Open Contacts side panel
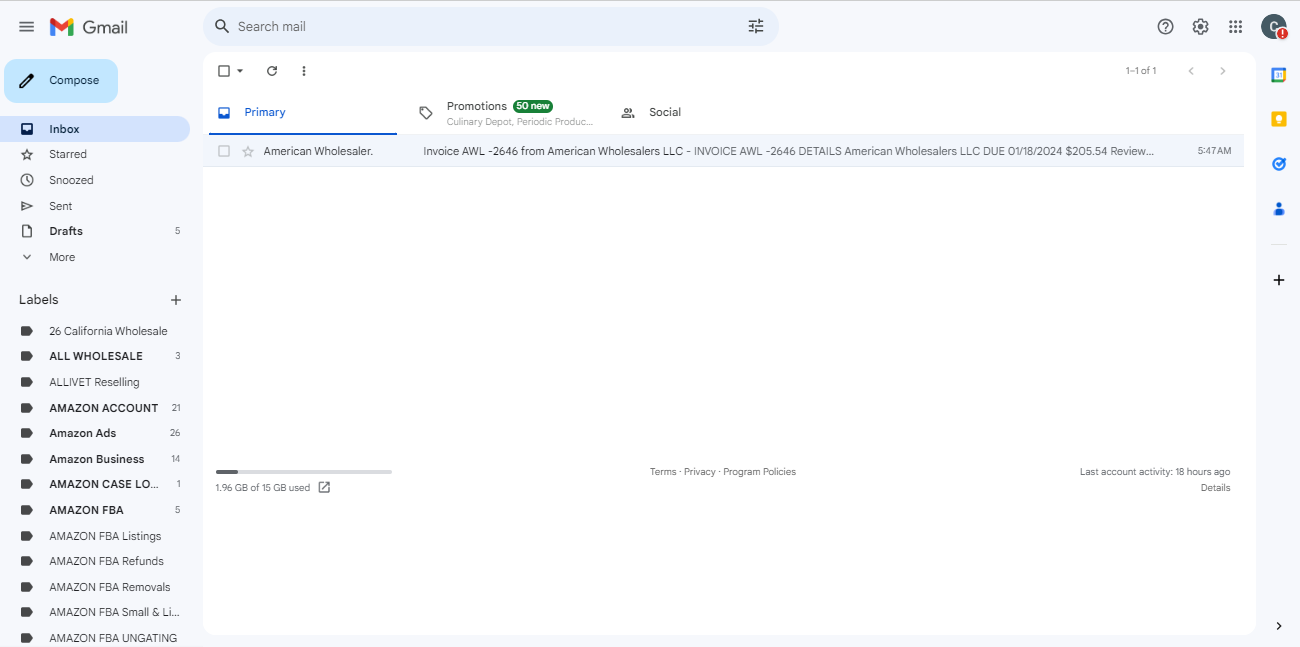The image size is (1300, 647). click(x=1278, y=209)
